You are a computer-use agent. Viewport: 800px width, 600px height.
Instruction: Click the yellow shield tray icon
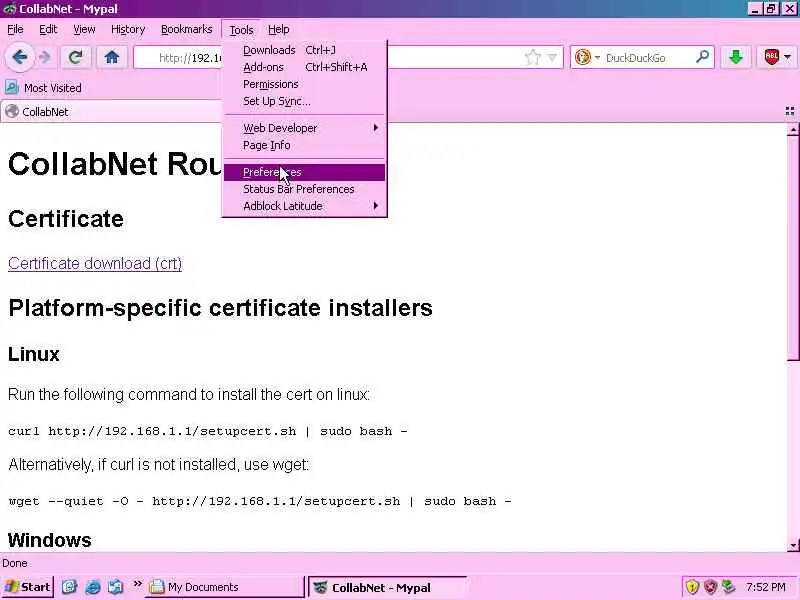692,587
